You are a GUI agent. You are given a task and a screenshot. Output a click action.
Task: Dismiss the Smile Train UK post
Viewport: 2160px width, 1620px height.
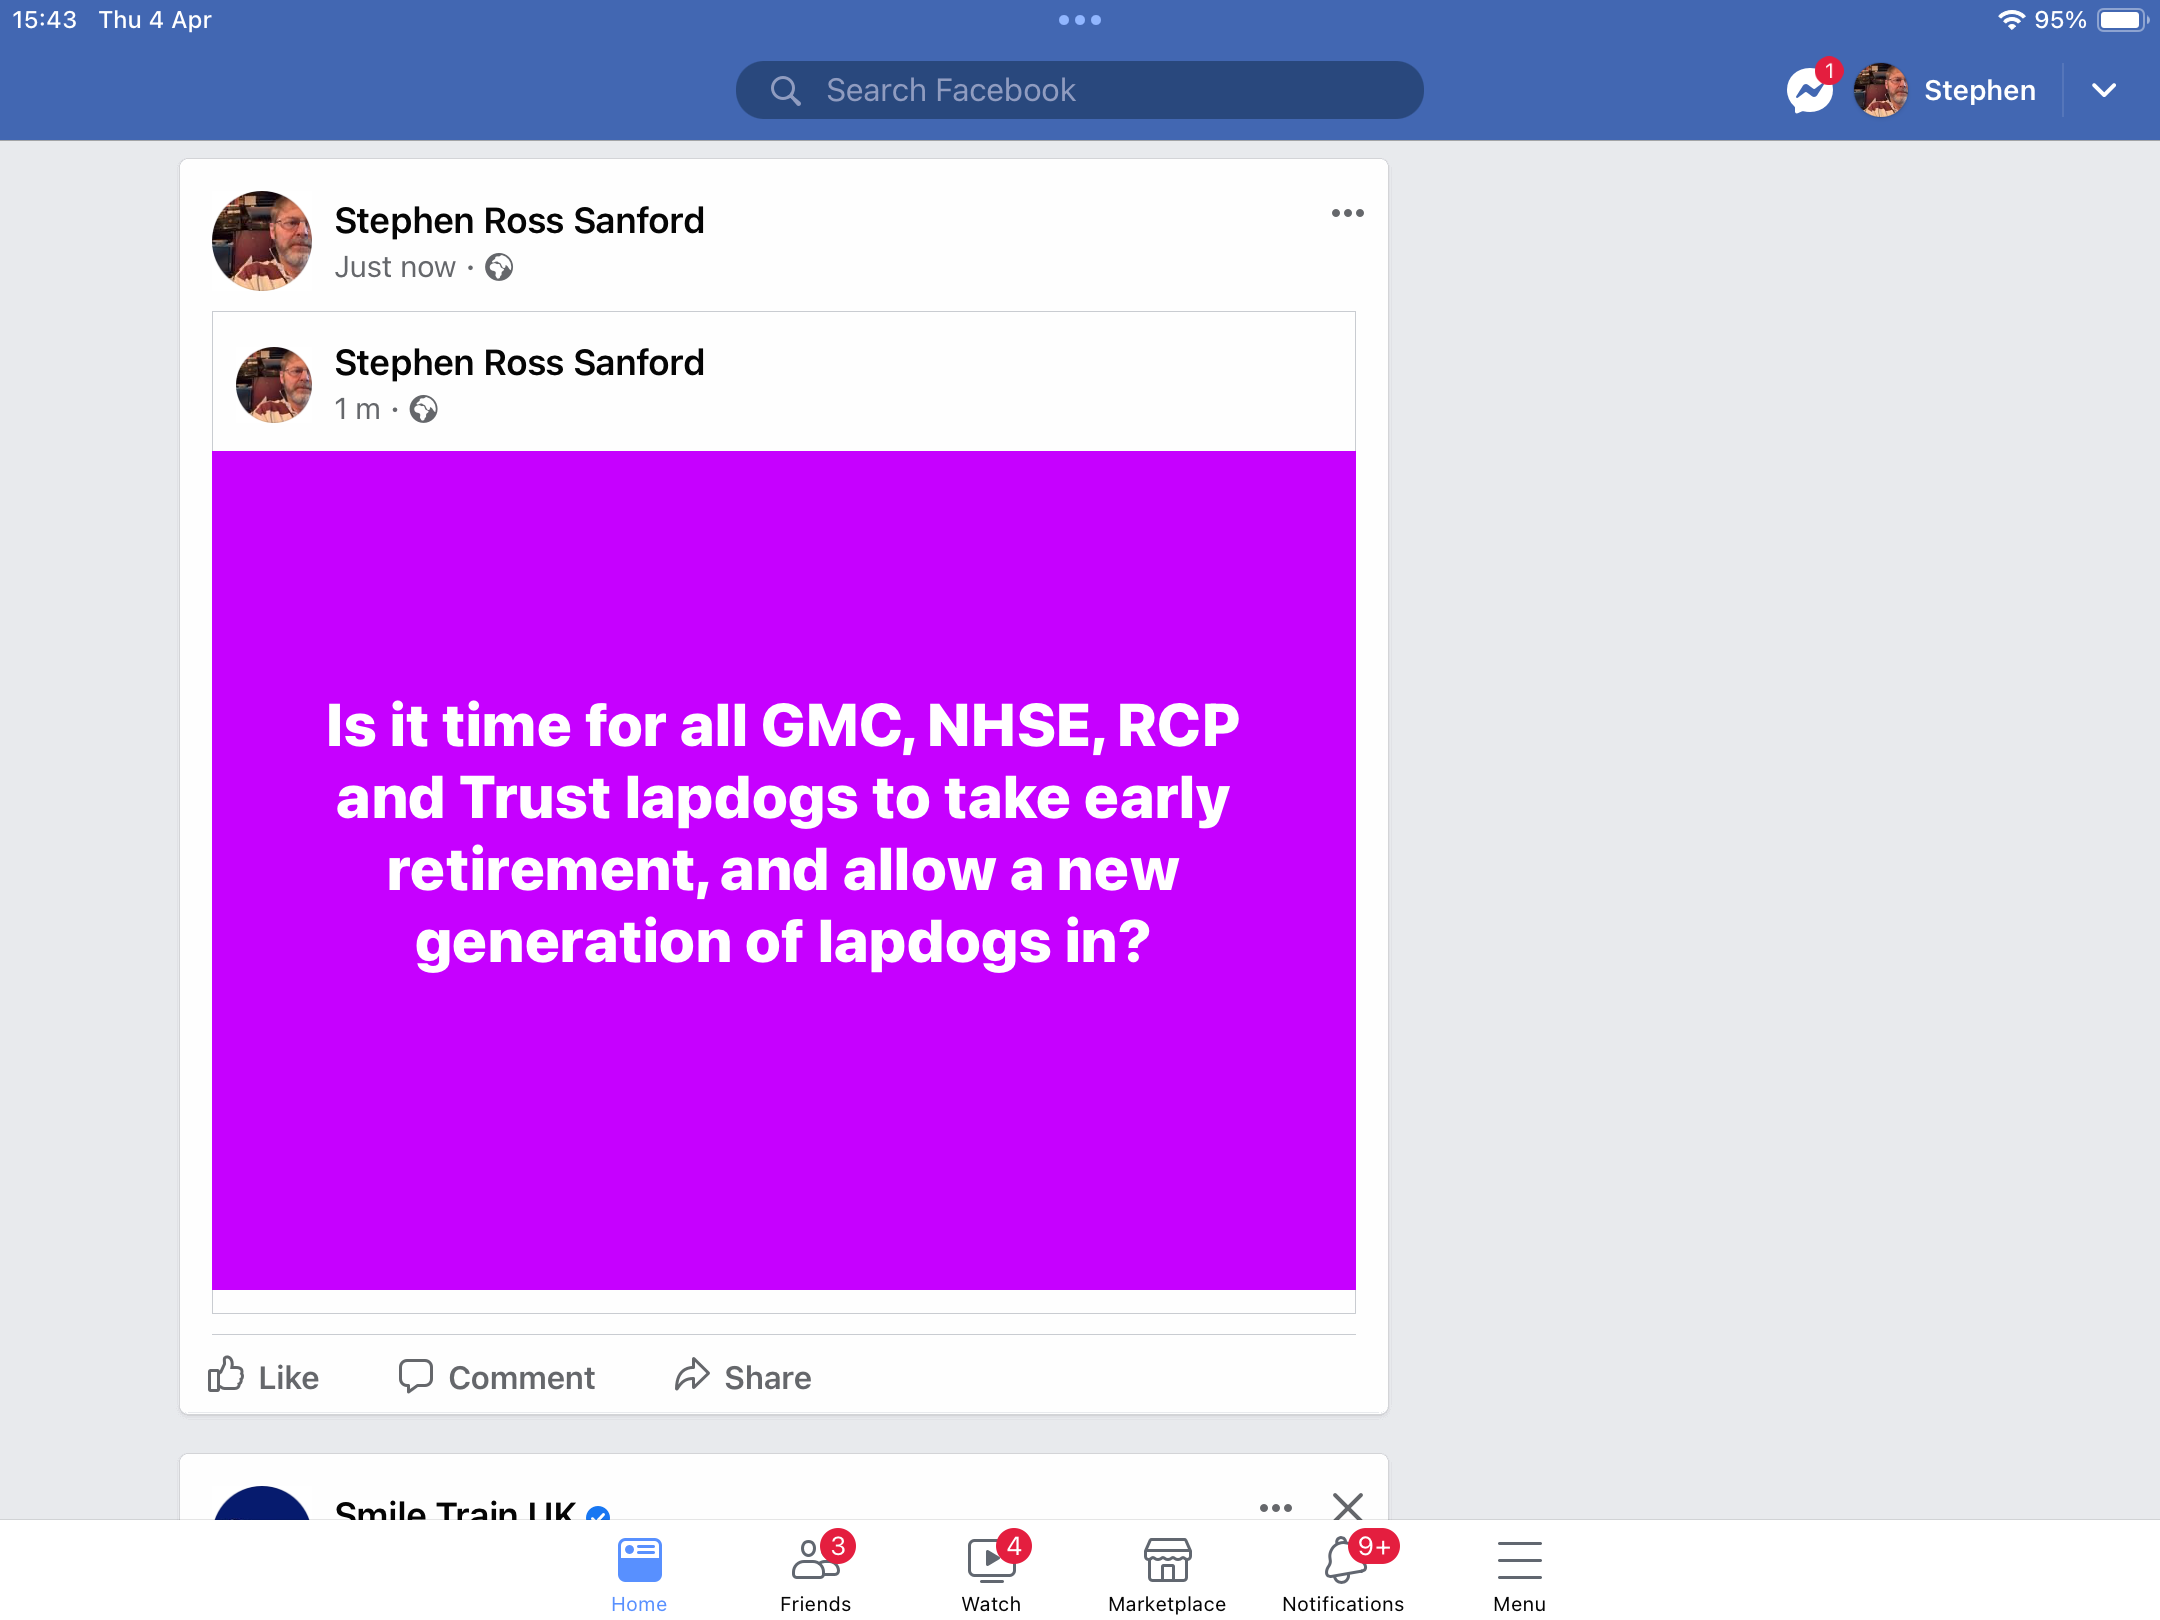pos(1348,1506)
